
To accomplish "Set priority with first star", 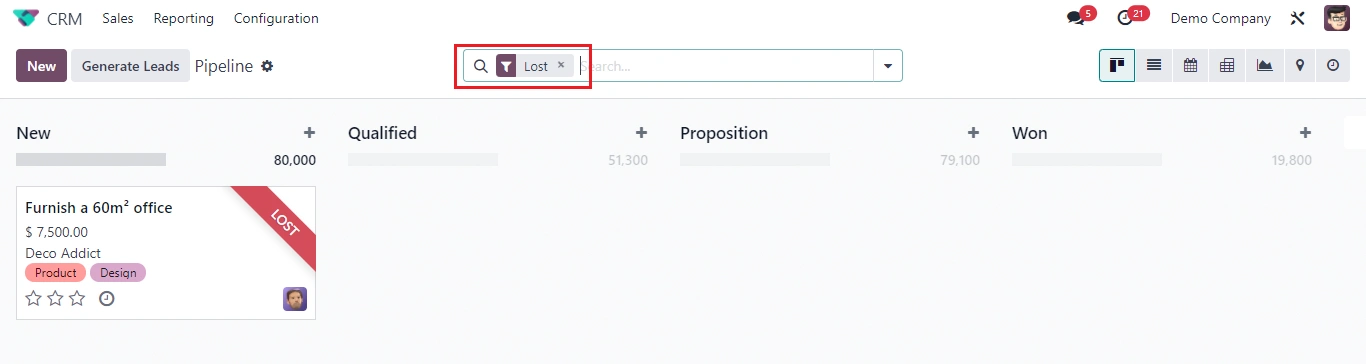I will 33,298.
